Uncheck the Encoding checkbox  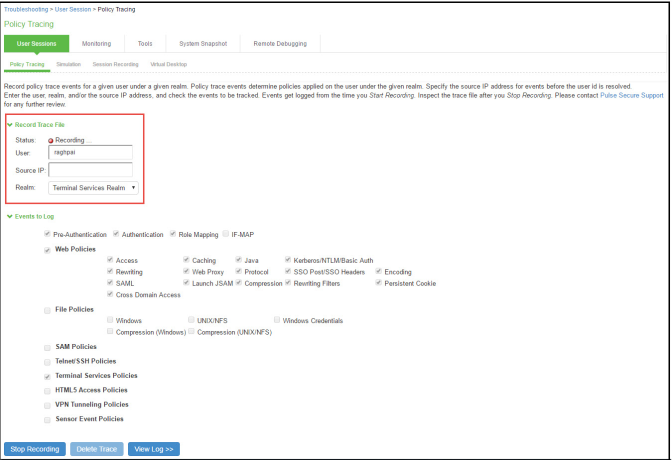click(378, 271)
